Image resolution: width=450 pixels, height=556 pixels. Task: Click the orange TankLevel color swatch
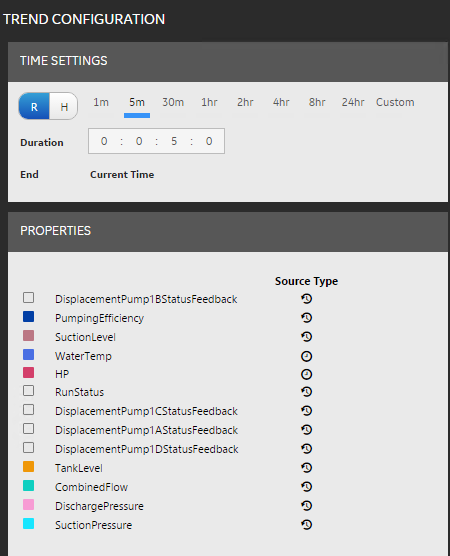point(29,467)
